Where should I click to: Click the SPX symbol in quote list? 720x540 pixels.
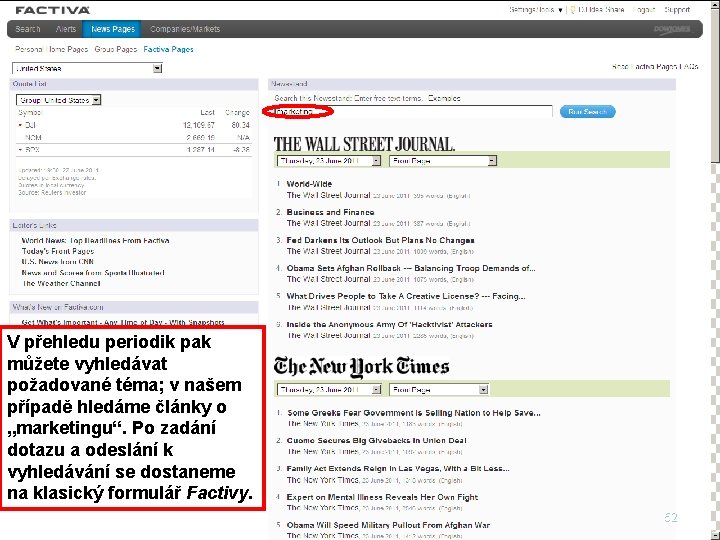coord(32,150)
